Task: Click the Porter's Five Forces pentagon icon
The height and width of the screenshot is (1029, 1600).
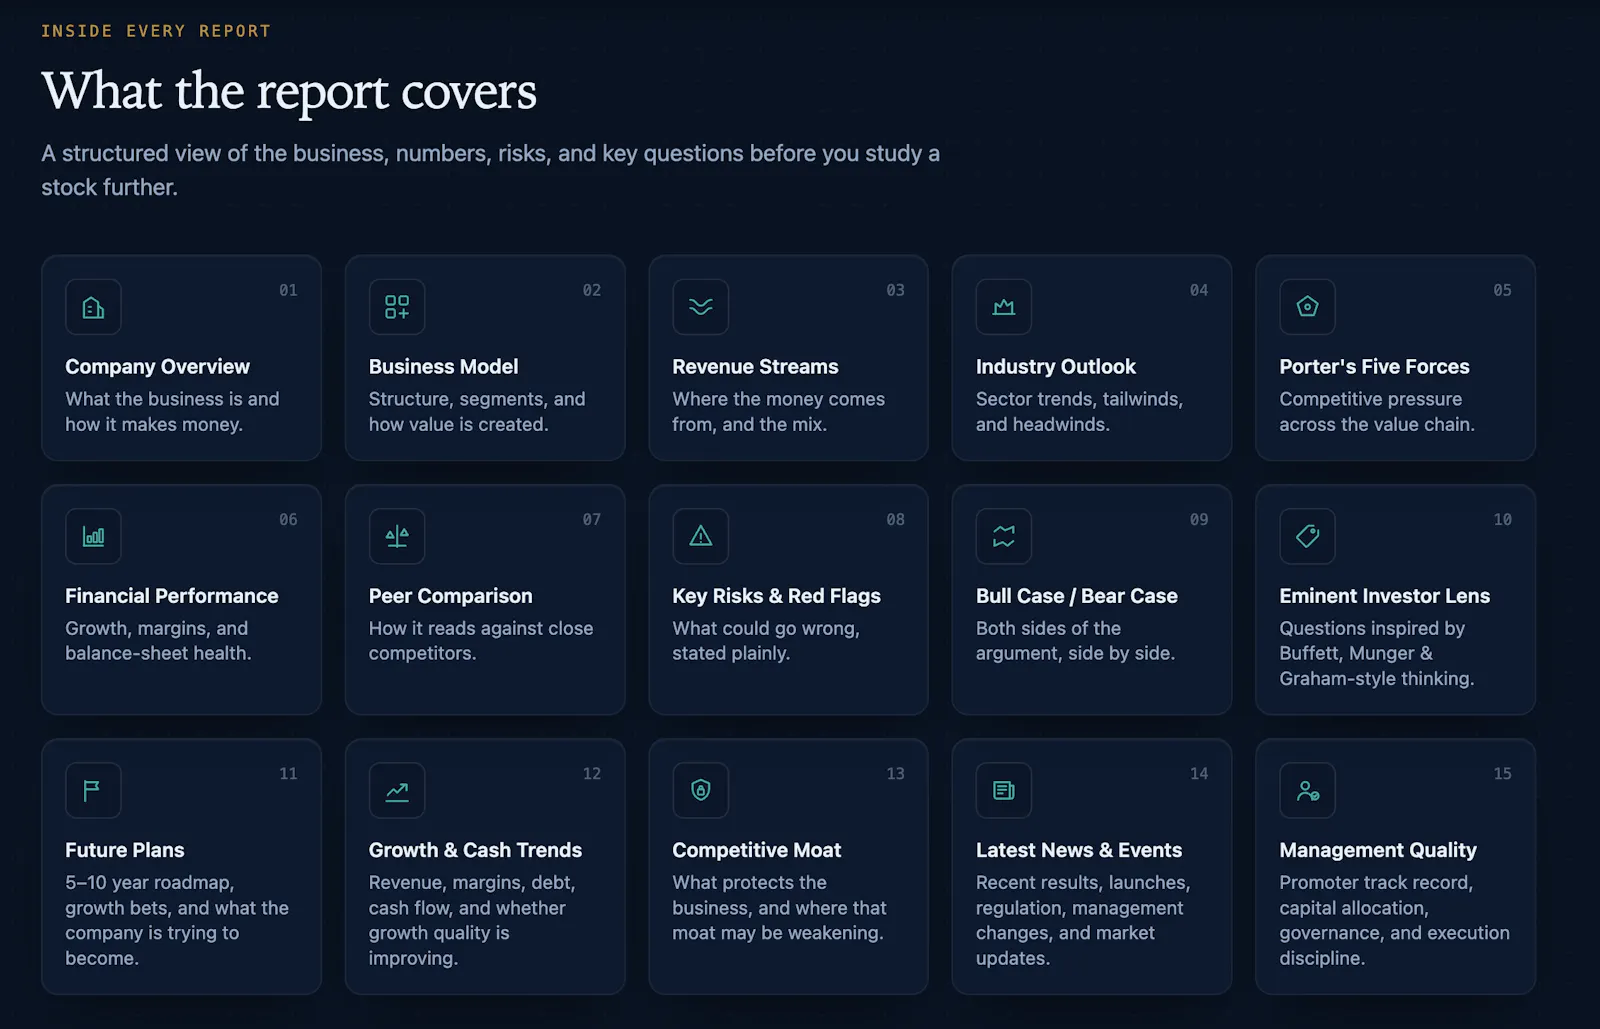Action: pos(1308,307)
